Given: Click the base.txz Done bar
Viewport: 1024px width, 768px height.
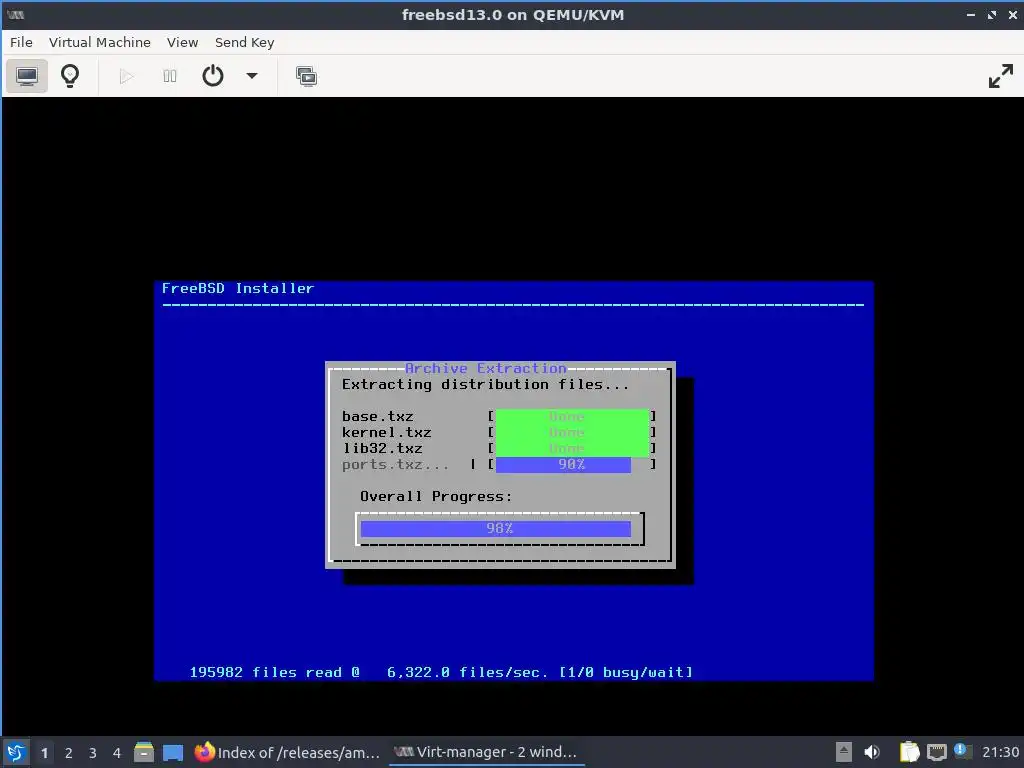Looking at the screenshot, I should 572,417.
